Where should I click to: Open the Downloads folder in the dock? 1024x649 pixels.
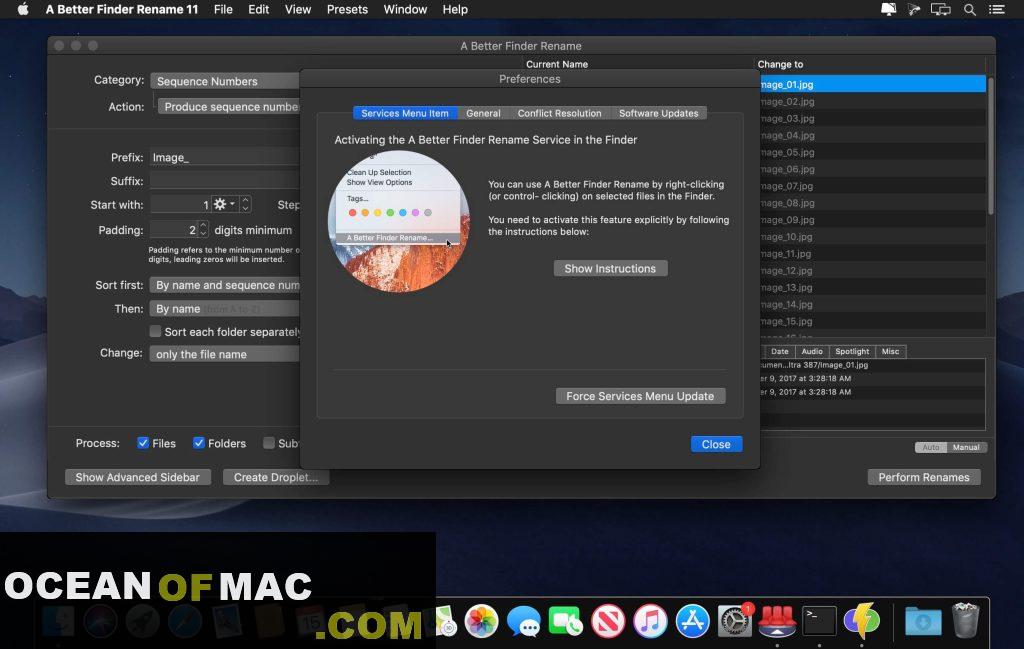coord(923,621)
